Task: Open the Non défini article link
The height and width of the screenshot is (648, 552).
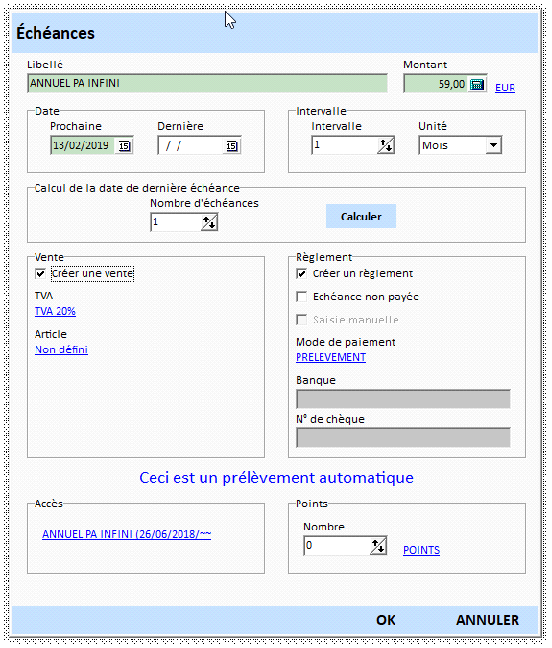Action: 61,350
